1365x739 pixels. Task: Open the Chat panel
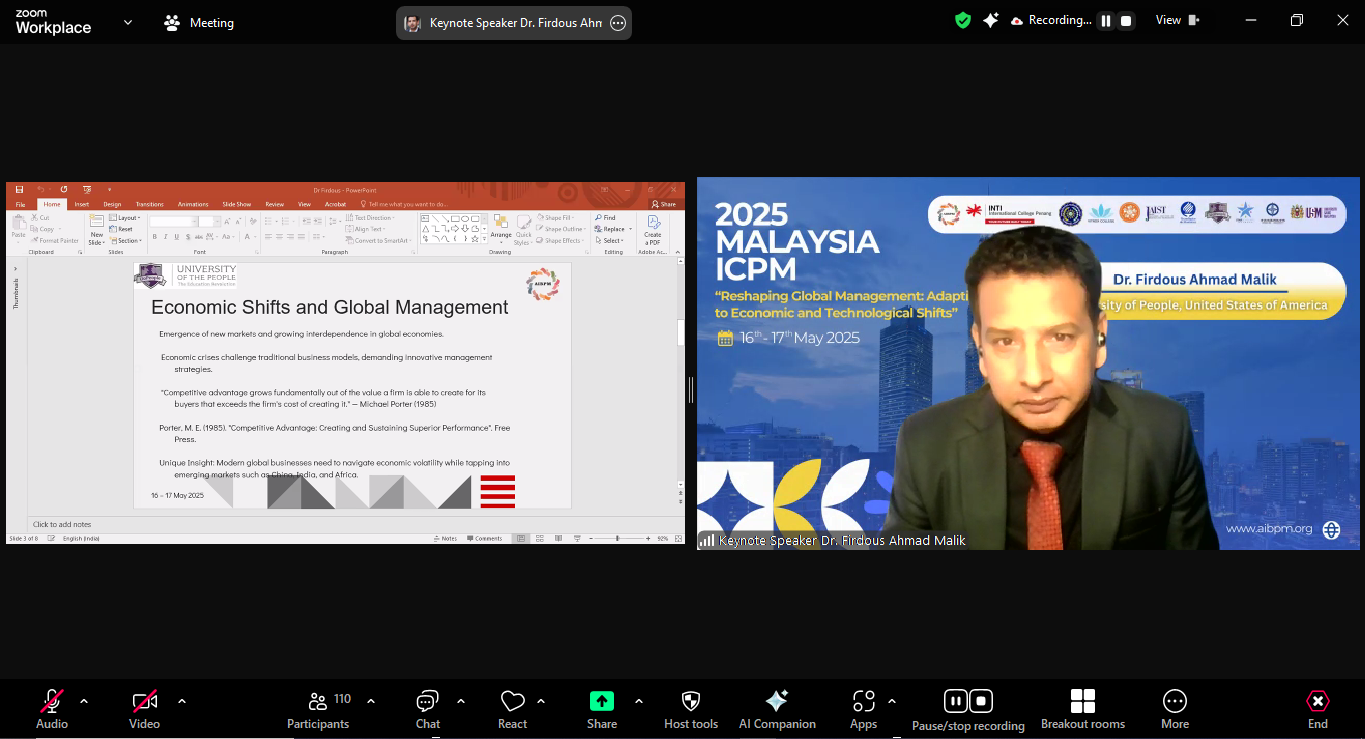(428, 709)
